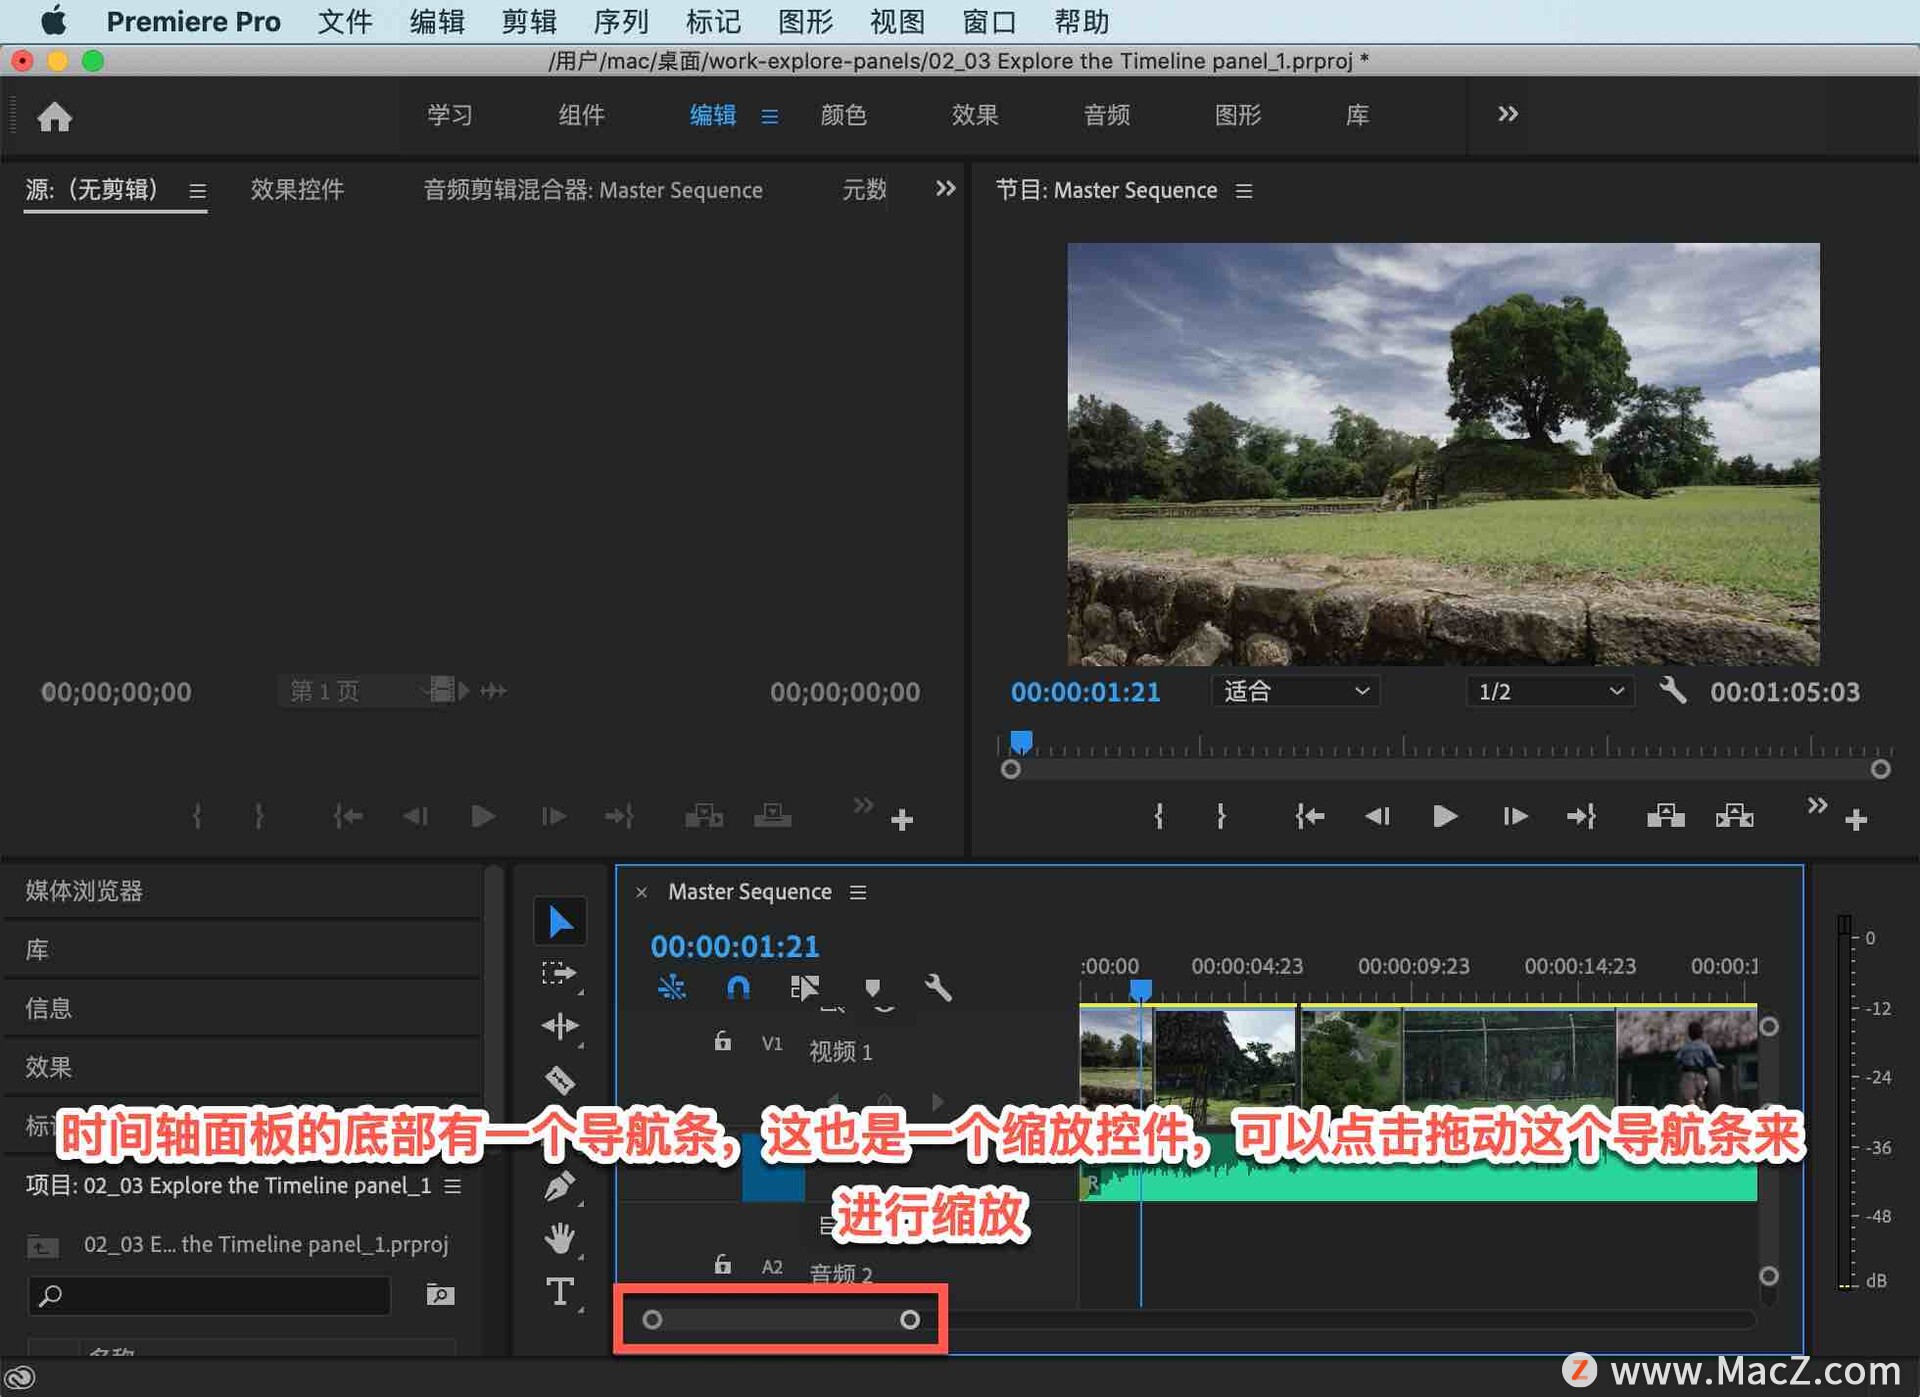Show hidden Source panel tabs chevron
Viewport: 1920px width, 1397px height.
click(945, 188)
